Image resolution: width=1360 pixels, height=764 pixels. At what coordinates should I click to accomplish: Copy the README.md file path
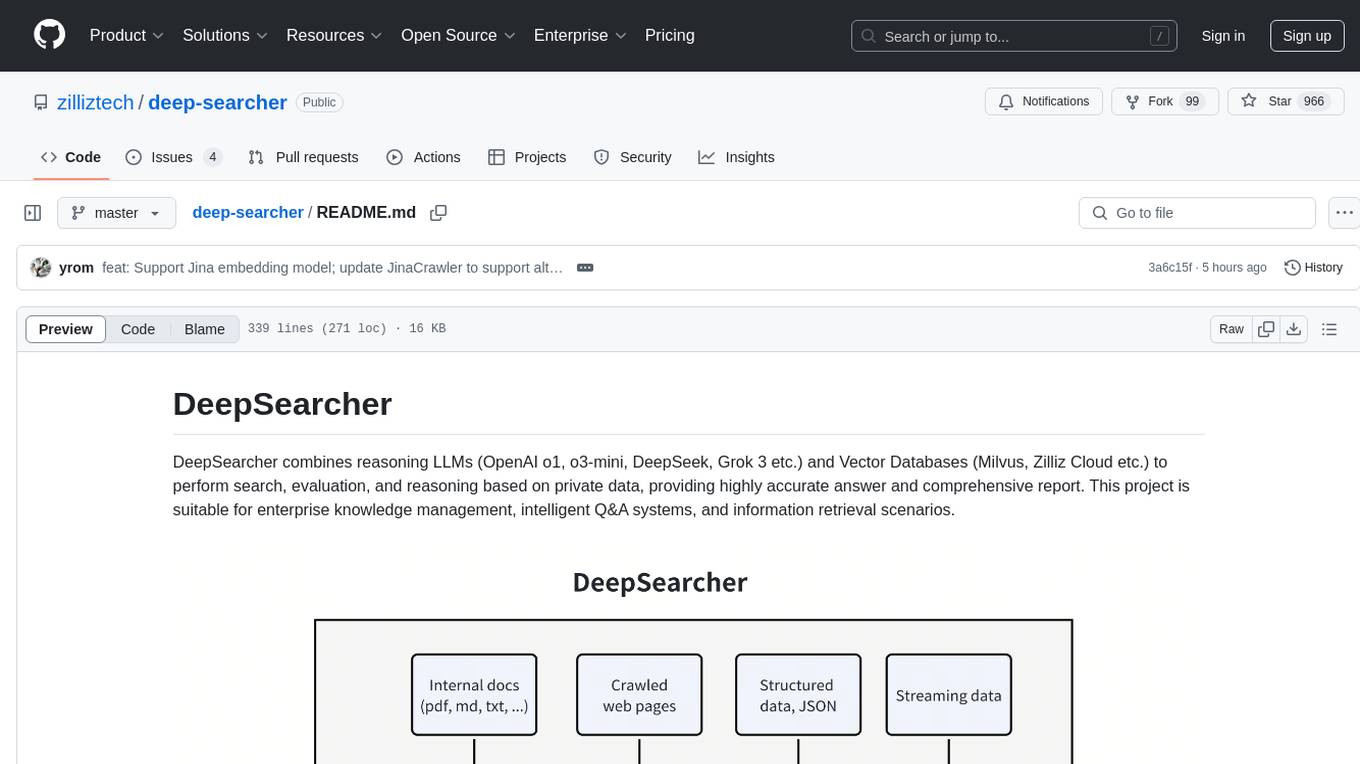[x=438, y=213]
